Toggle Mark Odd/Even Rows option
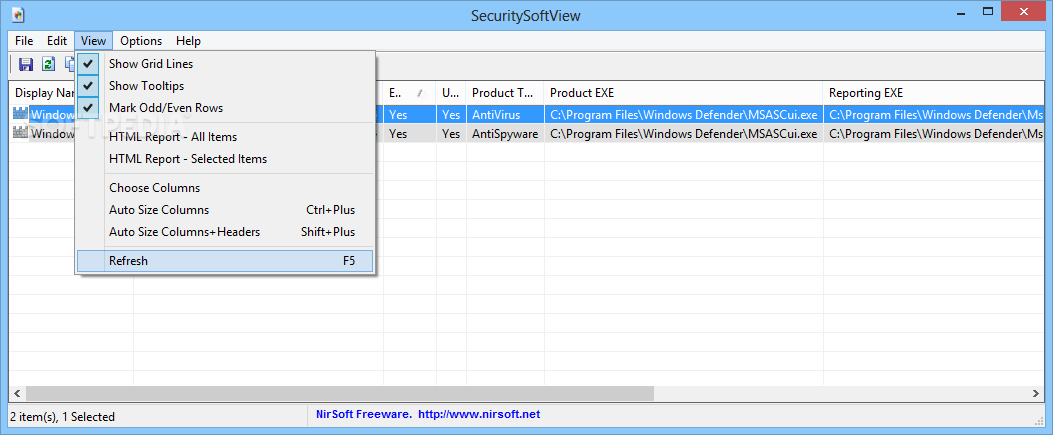 (x=225, y=108)
